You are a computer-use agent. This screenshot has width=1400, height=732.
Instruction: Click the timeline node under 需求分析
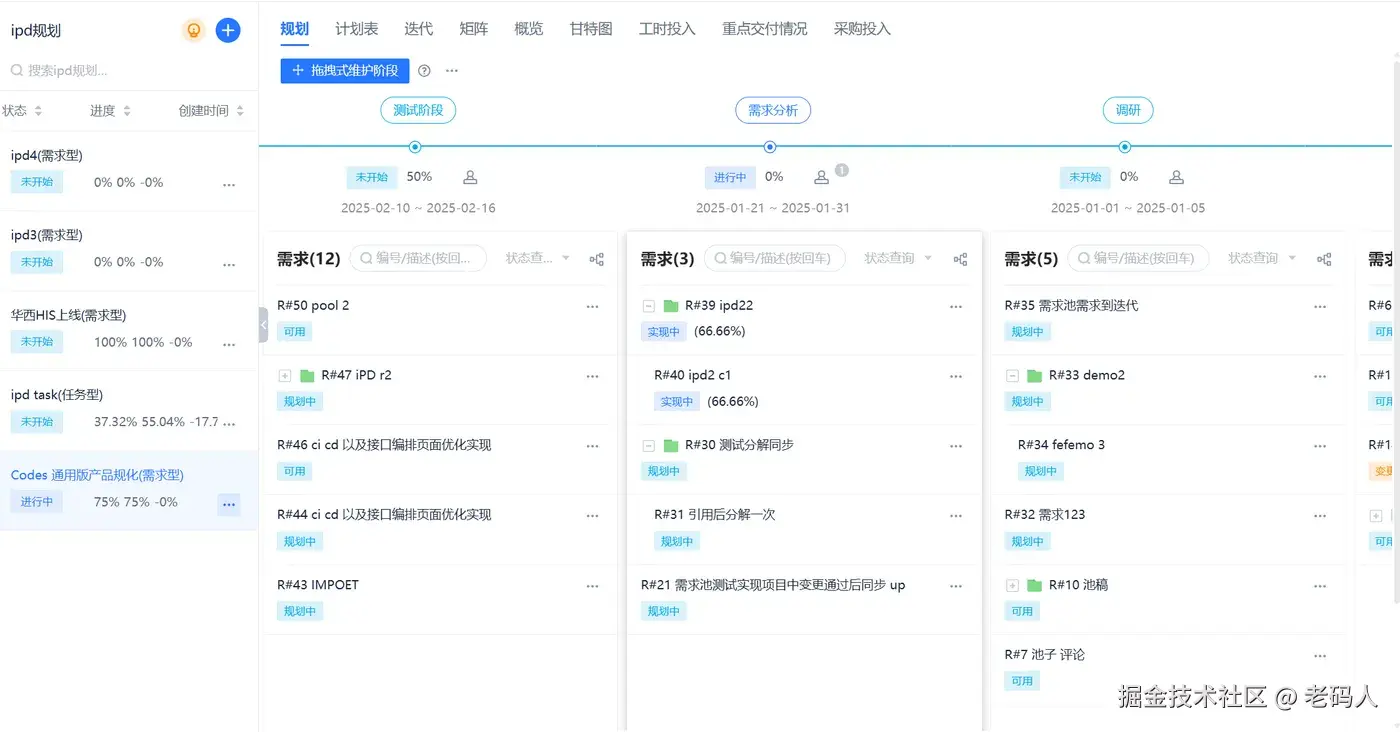770,147
